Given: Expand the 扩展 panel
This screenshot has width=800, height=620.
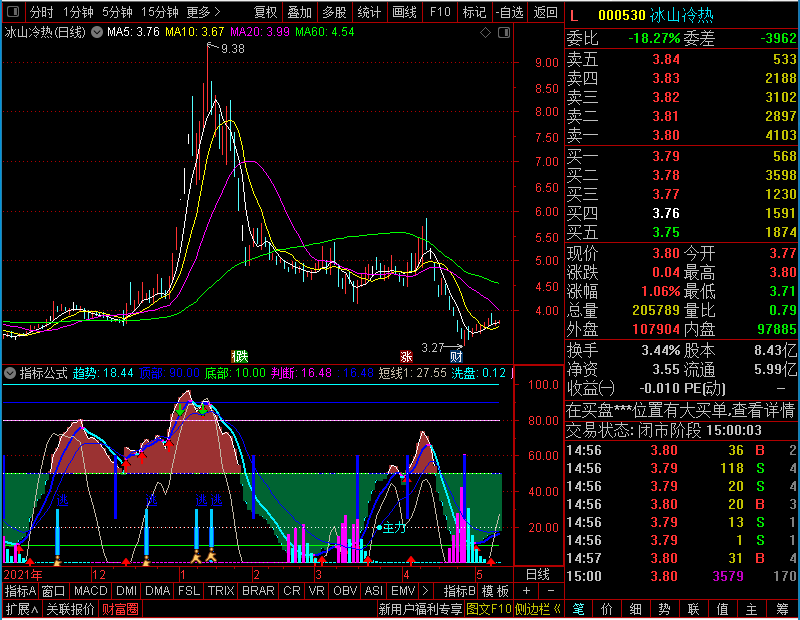Looking at the screenshot, I should click(22, 609).
